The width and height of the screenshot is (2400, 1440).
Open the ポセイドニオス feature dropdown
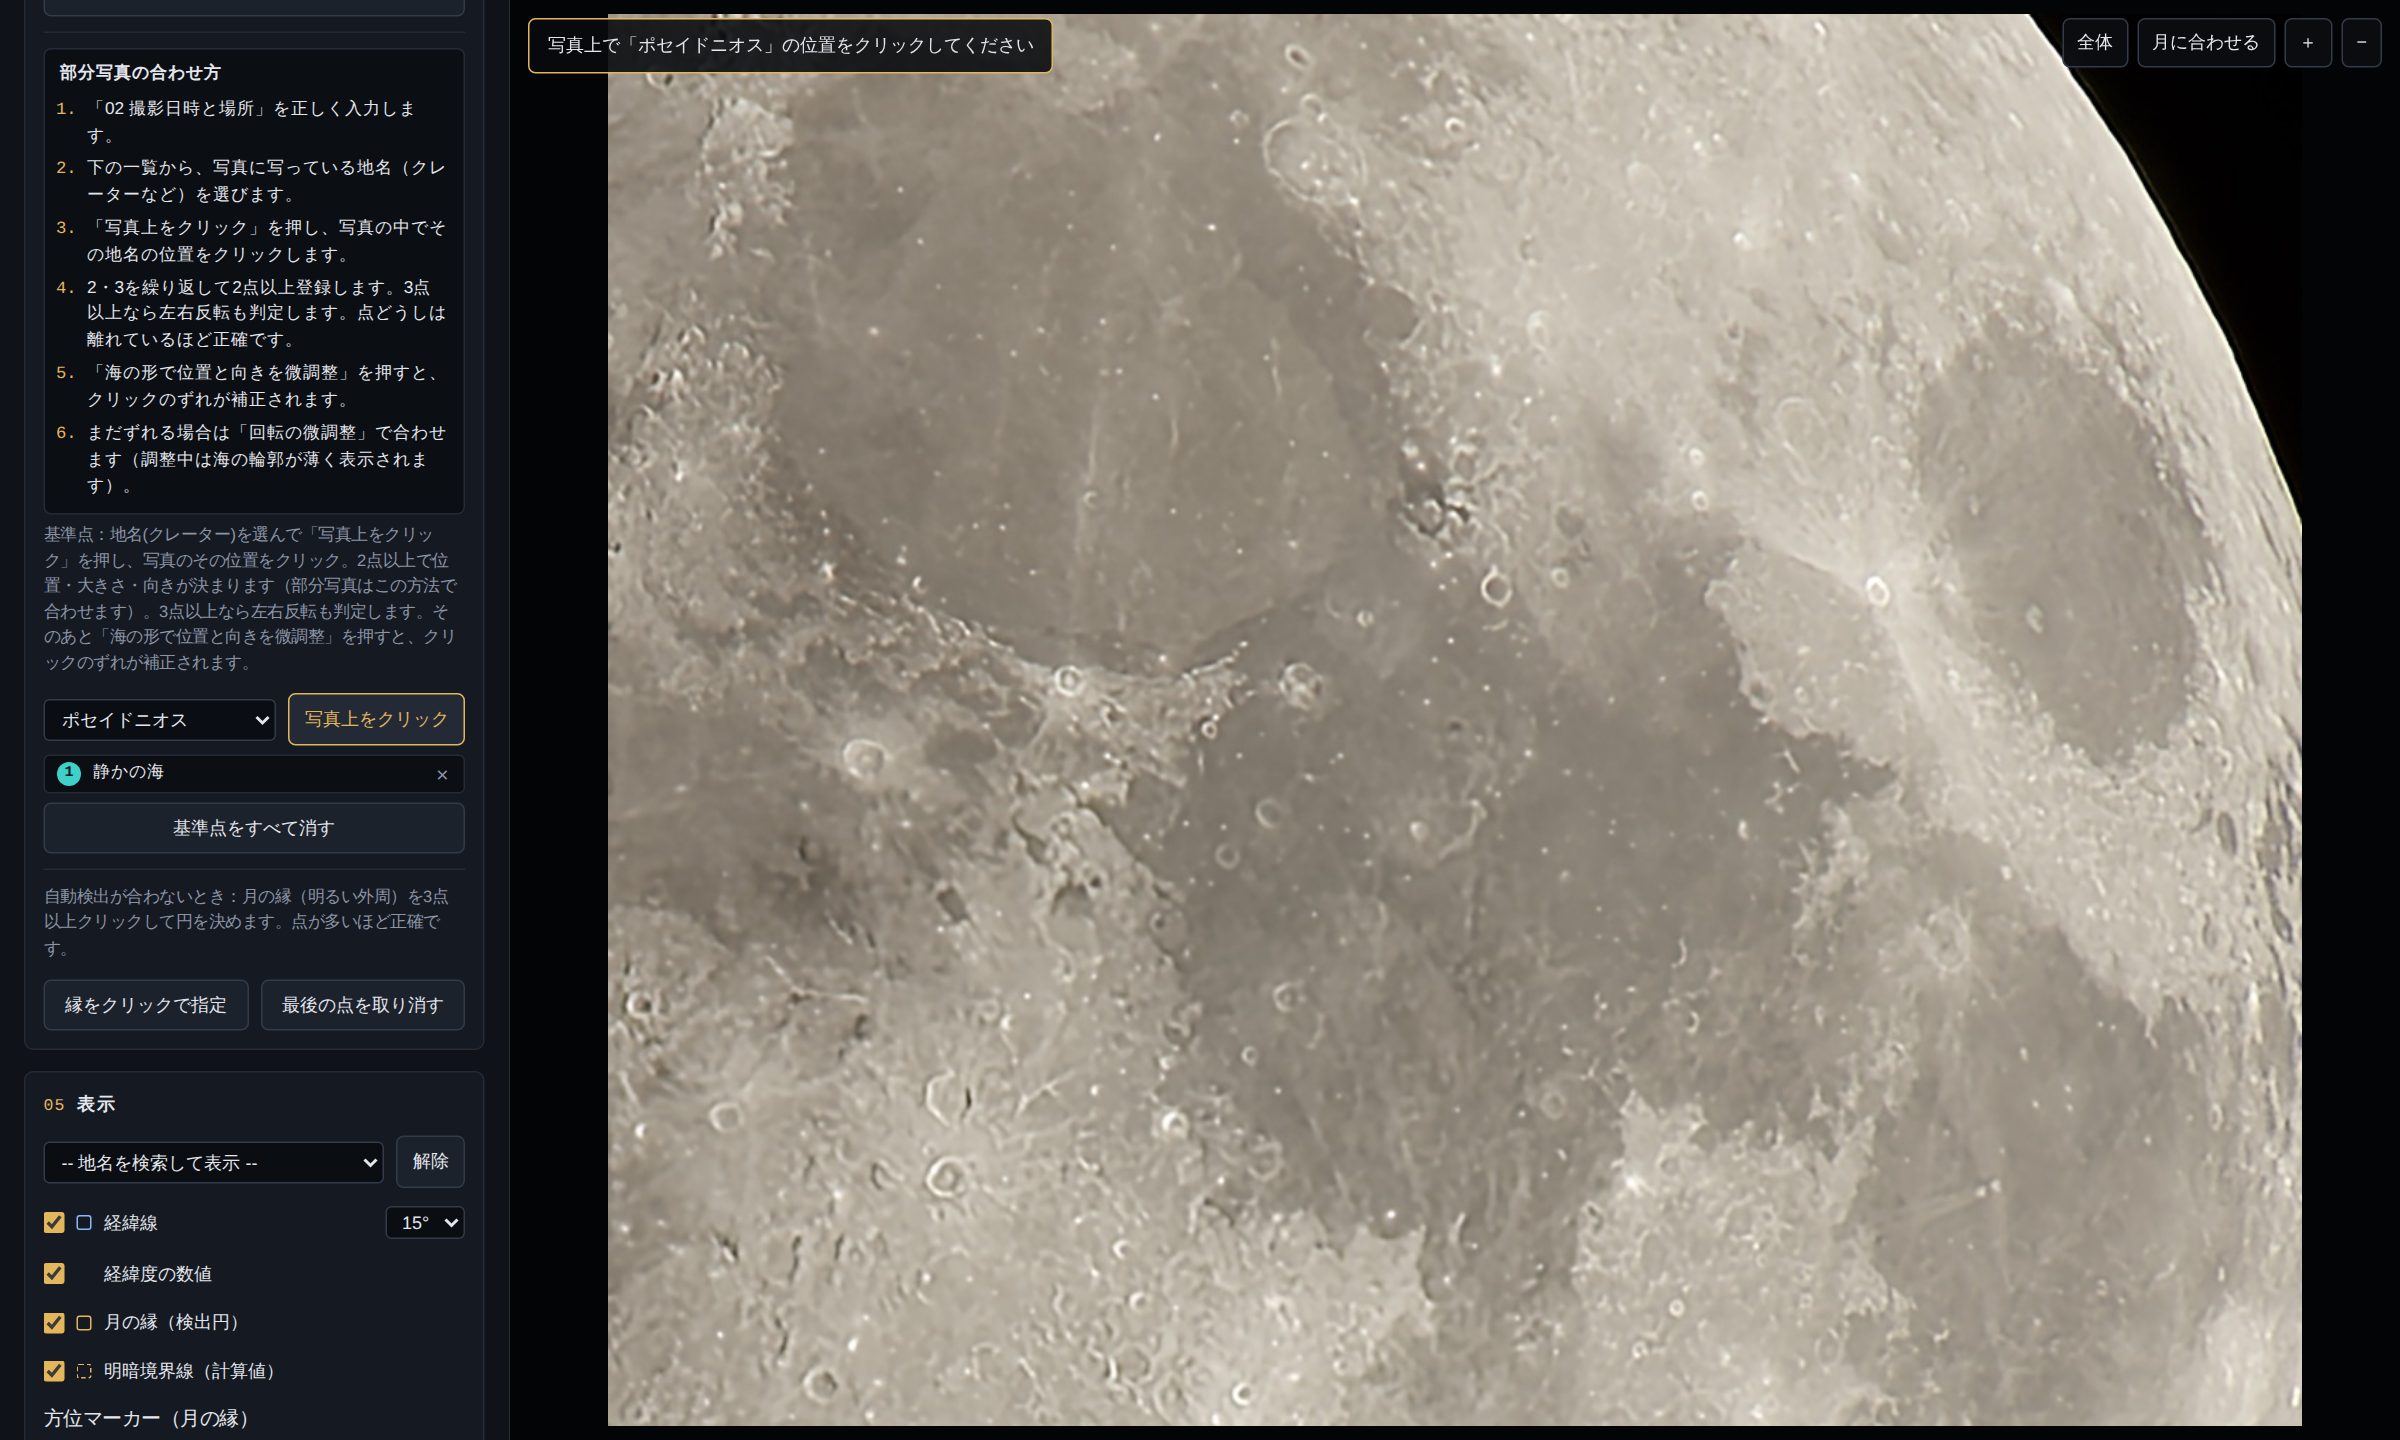tap(159, 720)
